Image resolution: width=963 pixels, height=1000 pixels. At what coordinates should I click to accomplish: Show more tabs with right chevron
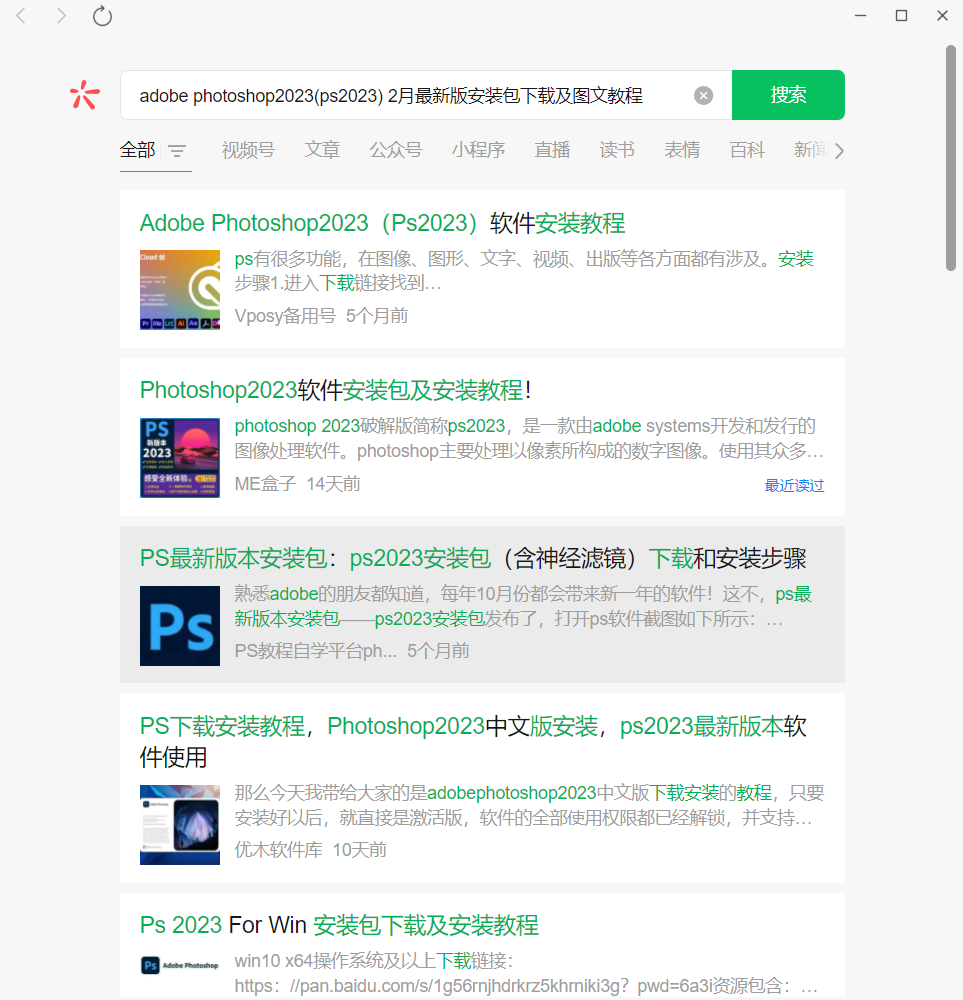point(839,151)
